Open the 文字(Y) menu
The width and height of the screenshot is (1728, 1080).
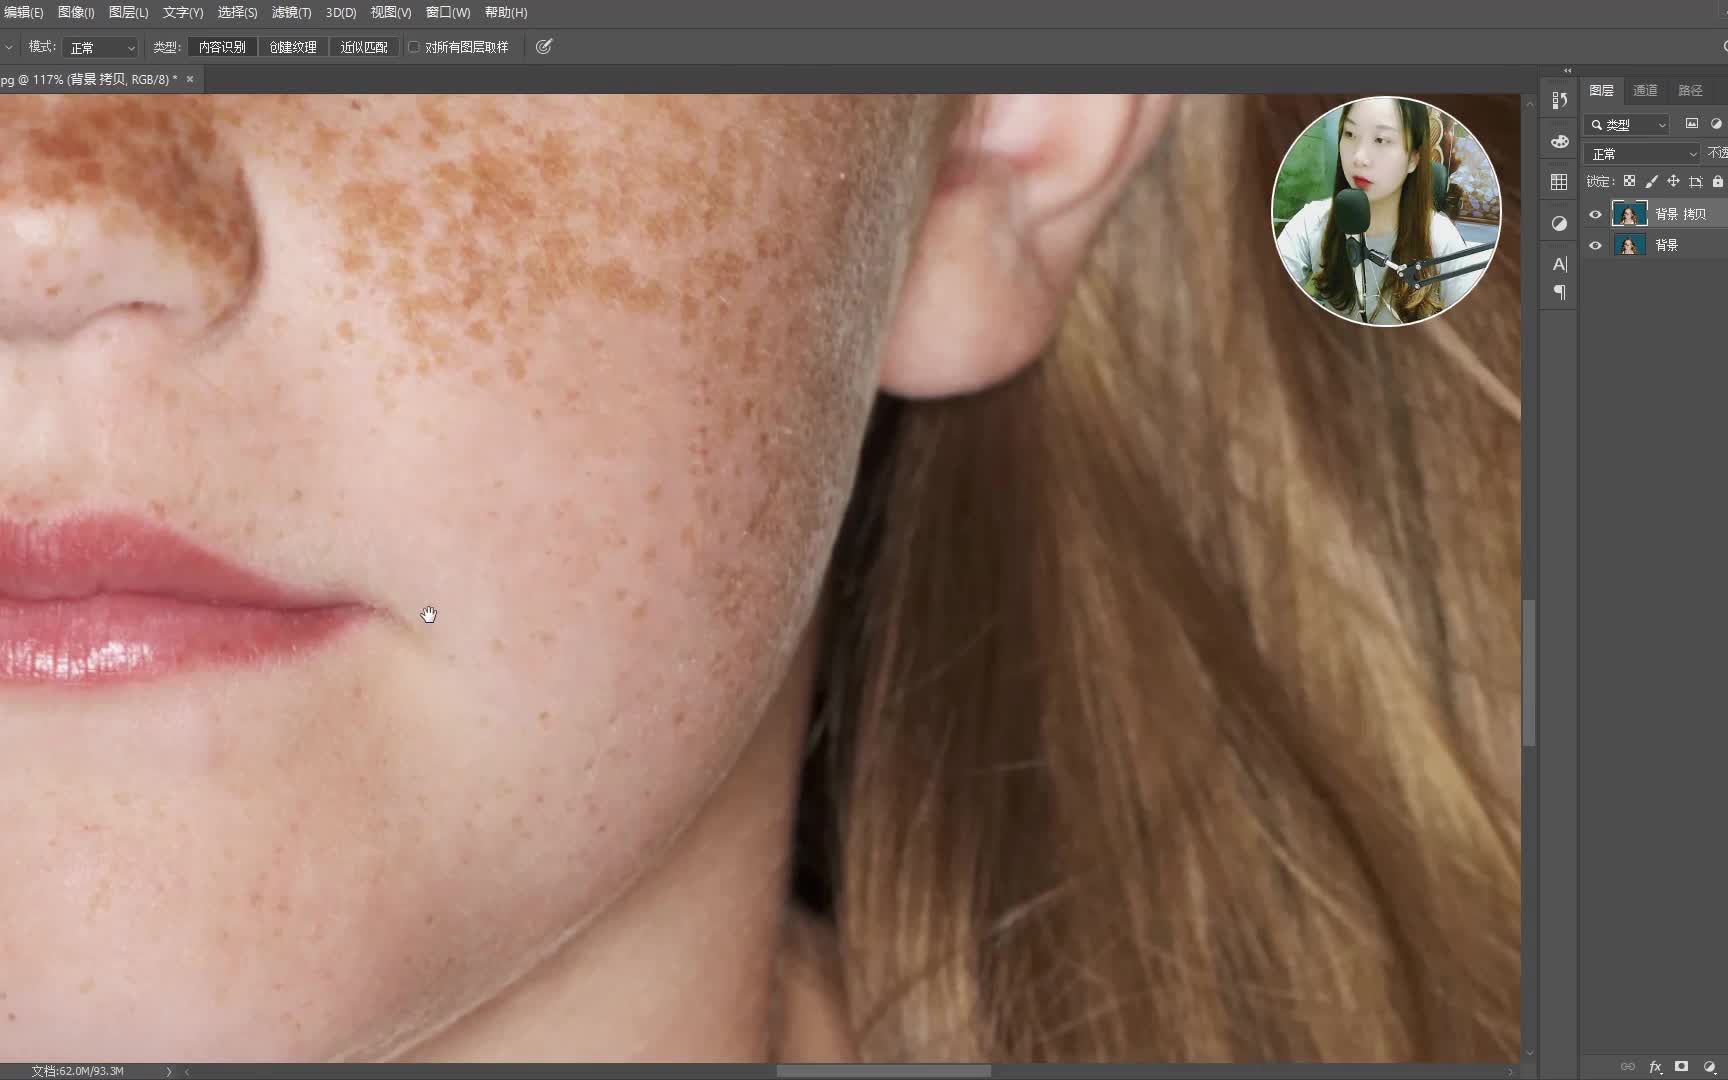tap(183, 12)
